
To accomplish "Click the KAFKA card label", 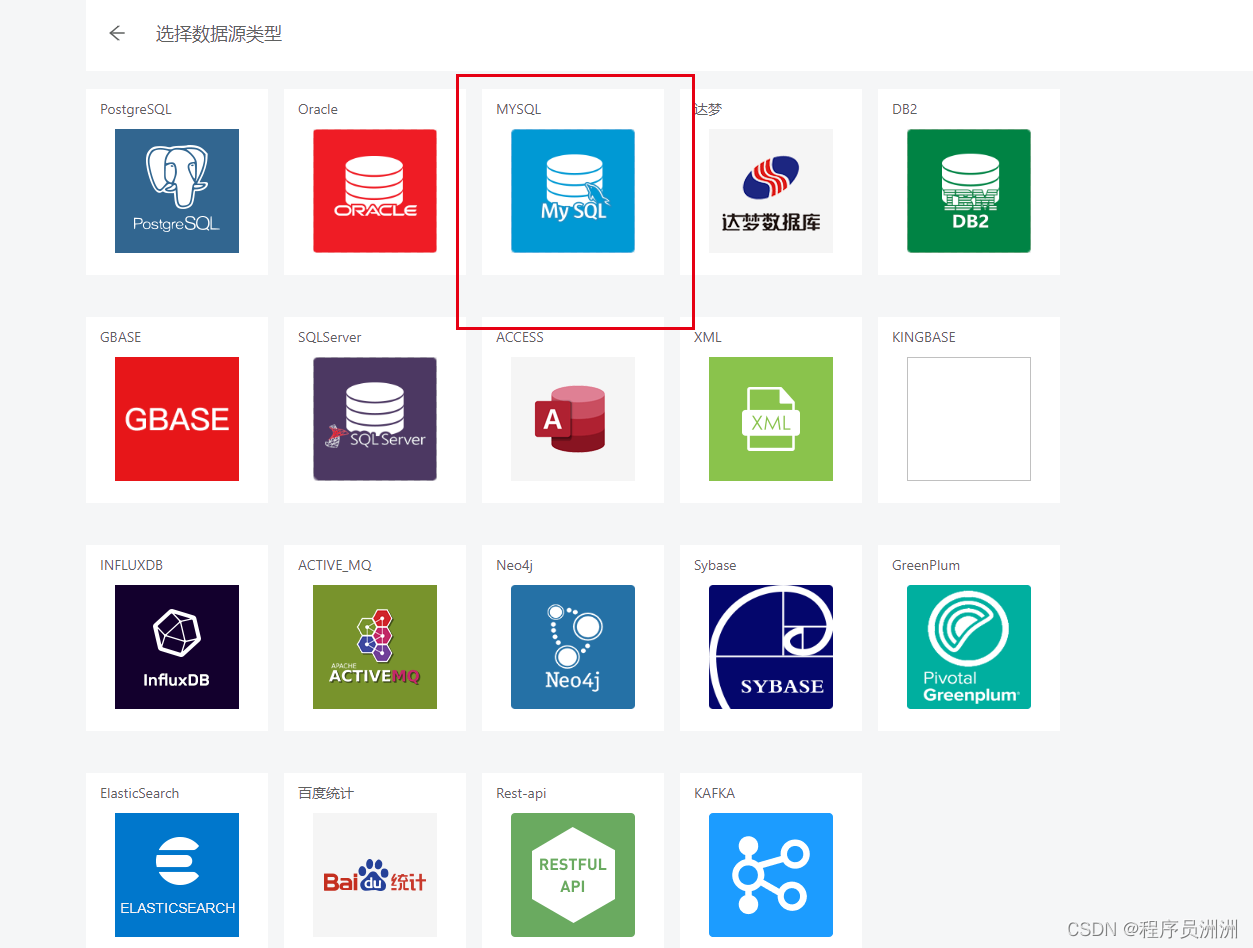I will [x=714, y=793].
